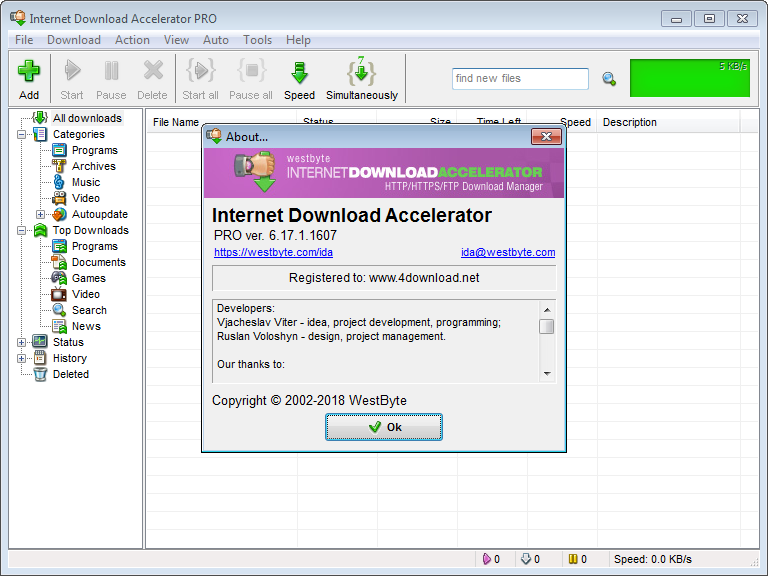The width and height of the screenshot is (768, 576).
Task: Open News under Top Downloads
Action: point(86,326)
